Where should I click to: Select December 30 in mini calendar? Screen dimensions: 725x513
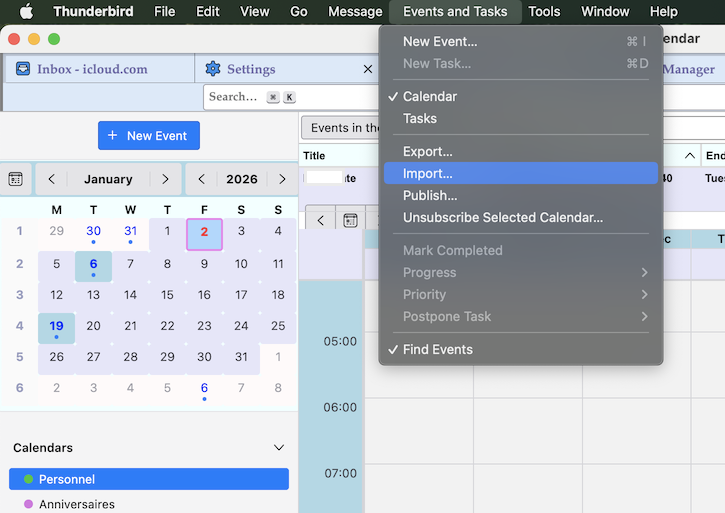93,234
